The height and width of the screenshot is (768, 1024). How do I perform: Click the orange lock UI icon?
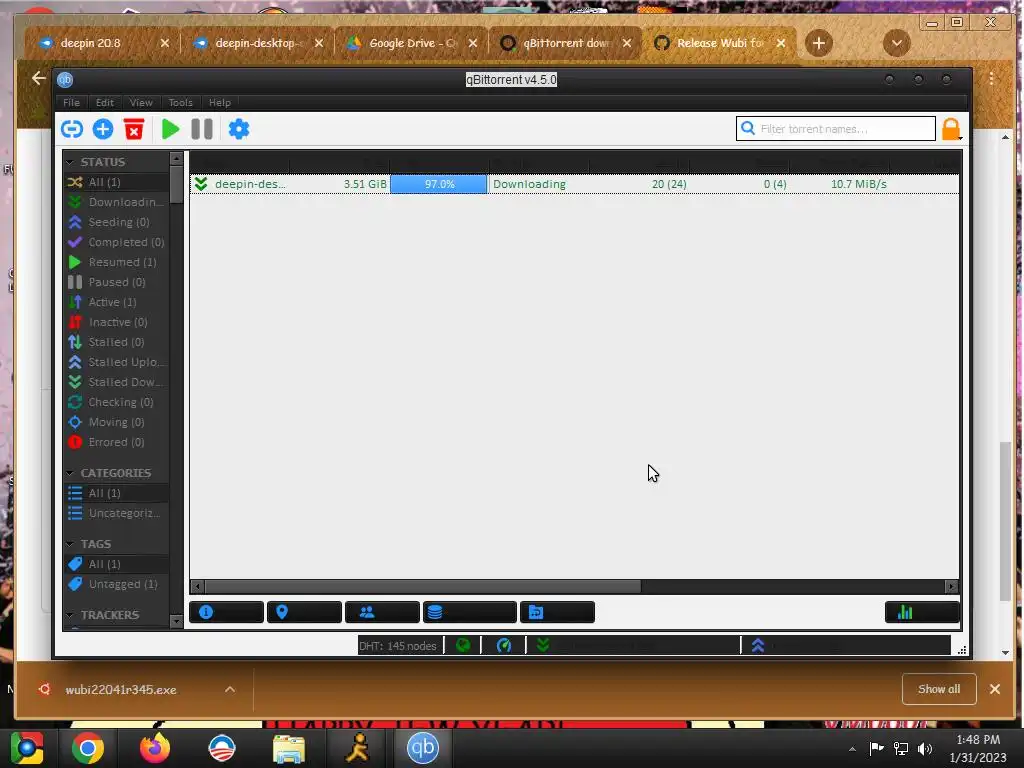(x=952, y=129)
